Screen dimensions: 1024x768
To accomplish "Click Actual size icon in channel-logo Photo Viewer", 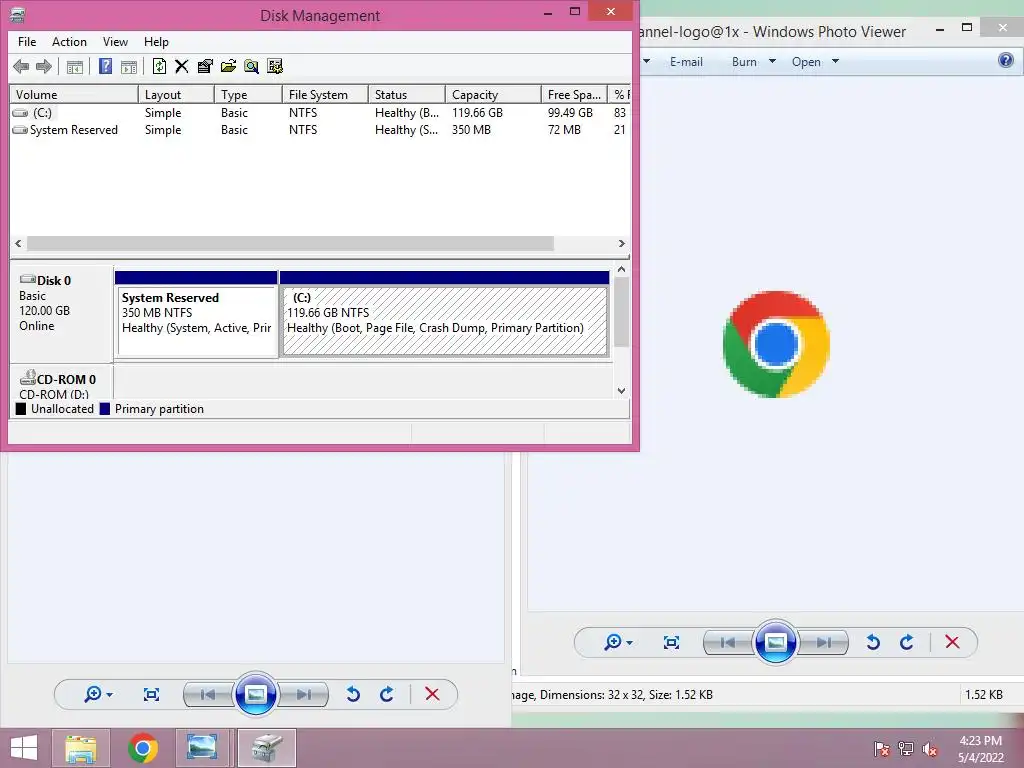I will pos(671,643).
